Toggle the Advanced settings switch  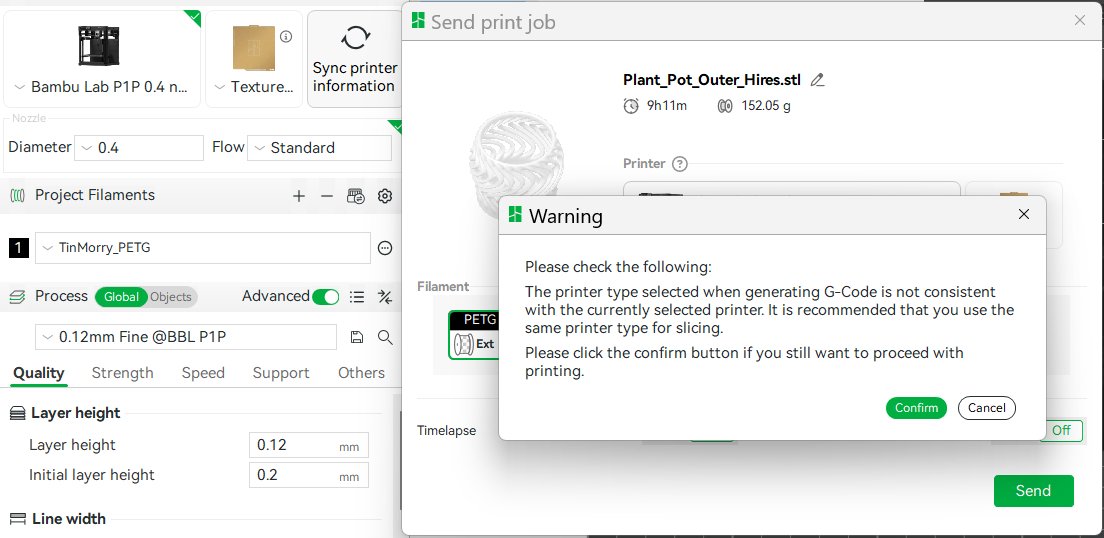click(326, 297)
